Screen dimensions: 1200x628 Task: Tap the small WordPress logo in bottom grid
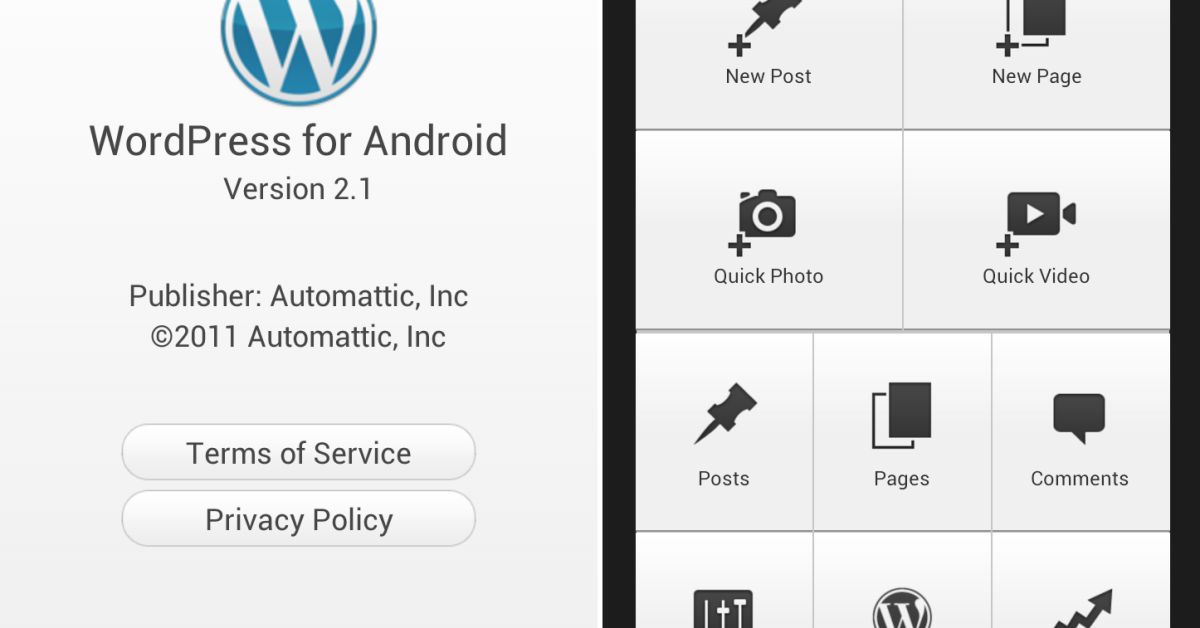pos(902,608)
